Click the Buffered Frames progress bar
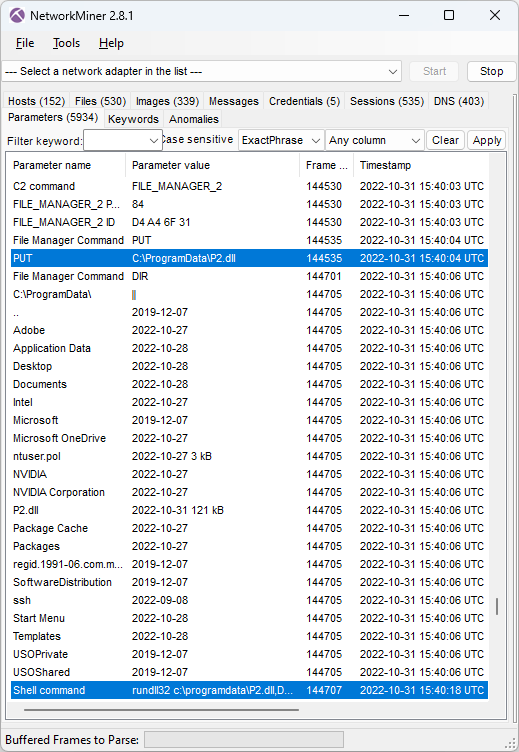 click(x=244, y=739)
